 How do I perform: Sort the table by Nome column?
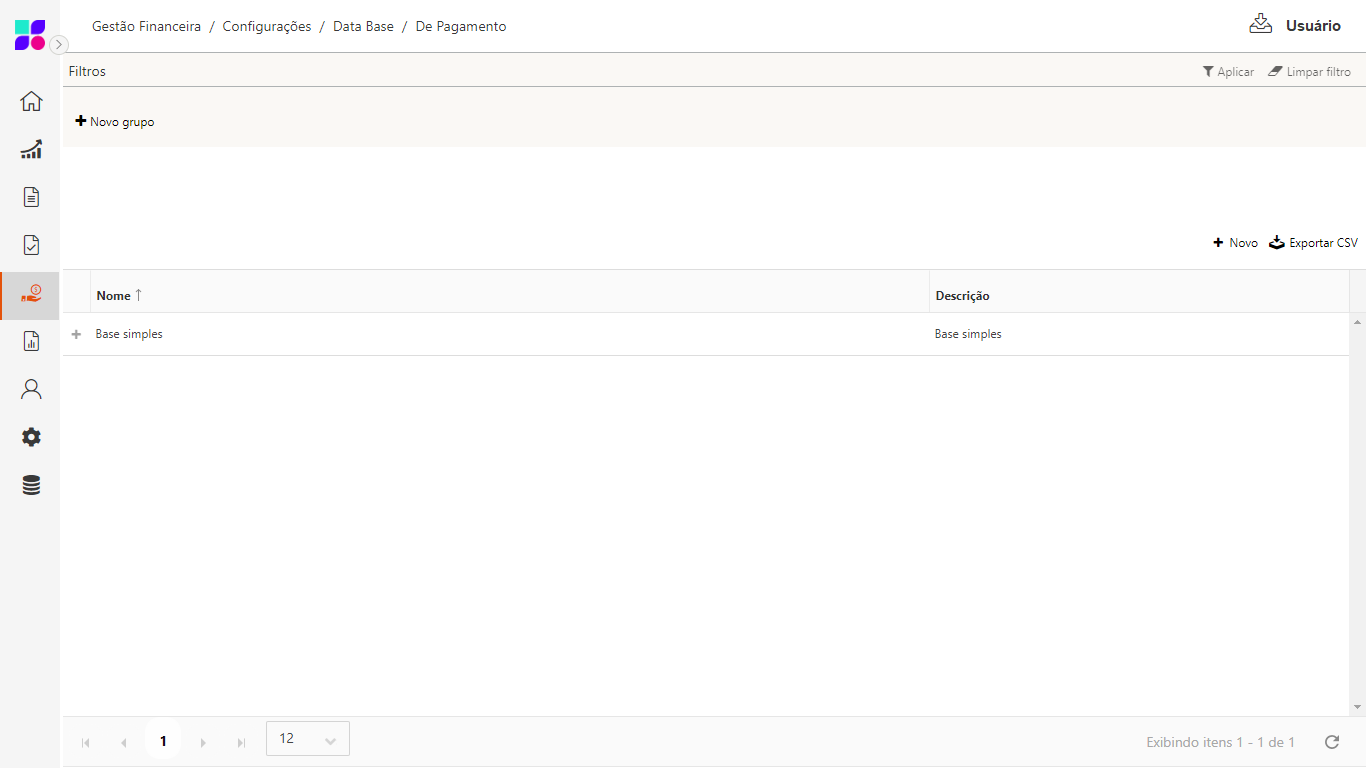[114, 296]
